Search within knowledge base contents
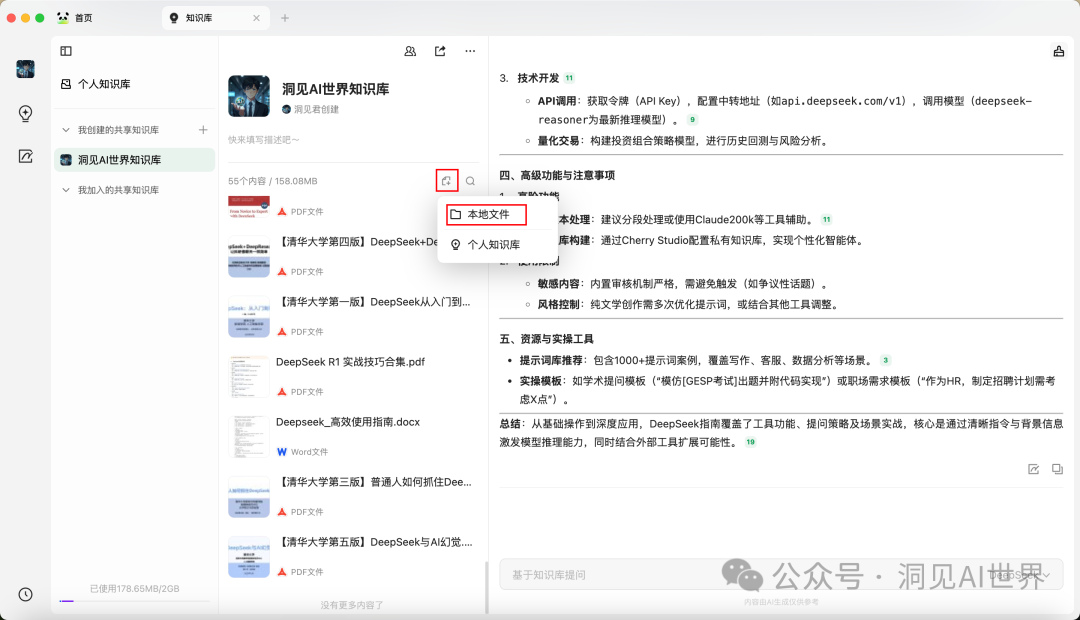Screen dimensions: 1080x620 click(x=470, y=180)
